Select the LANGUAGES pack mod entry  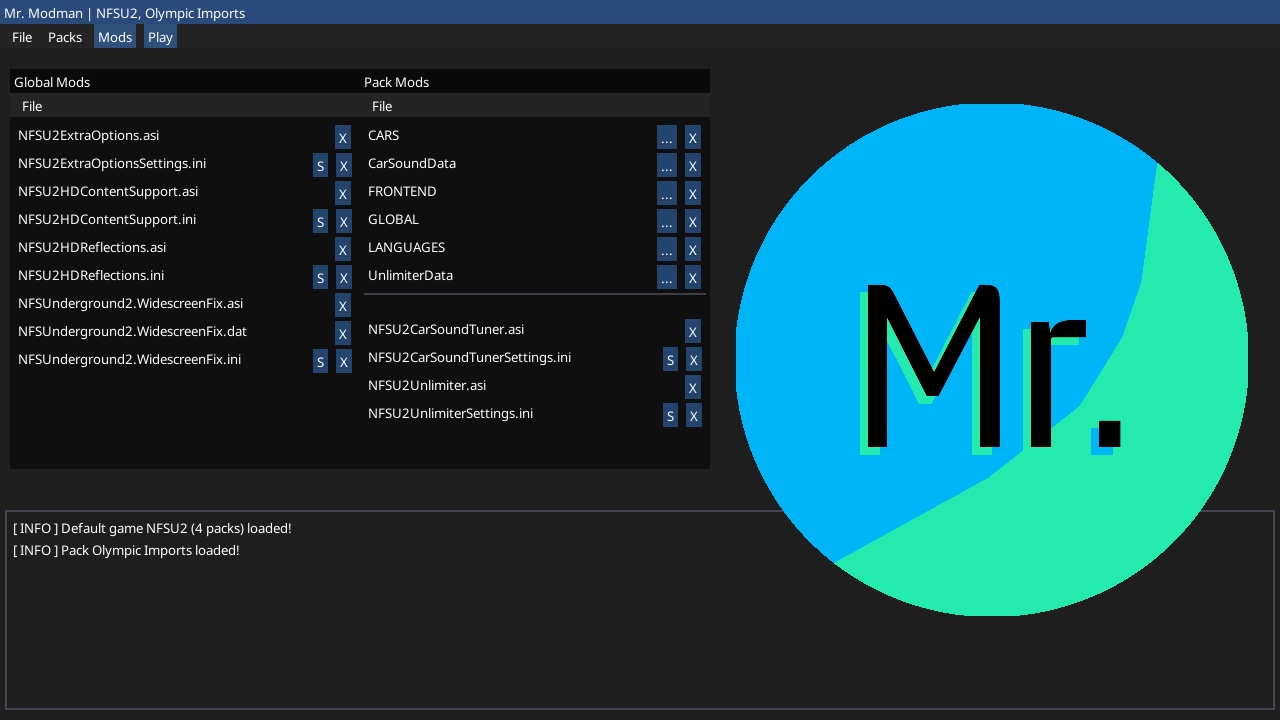click(406, 247)
